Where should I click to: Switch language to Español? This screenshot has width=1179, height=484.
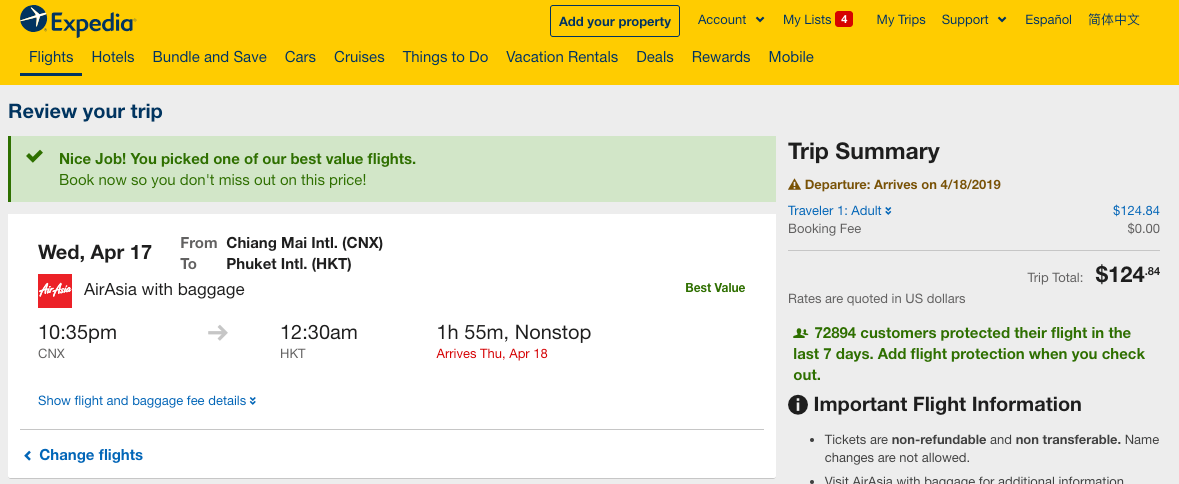1048,20
